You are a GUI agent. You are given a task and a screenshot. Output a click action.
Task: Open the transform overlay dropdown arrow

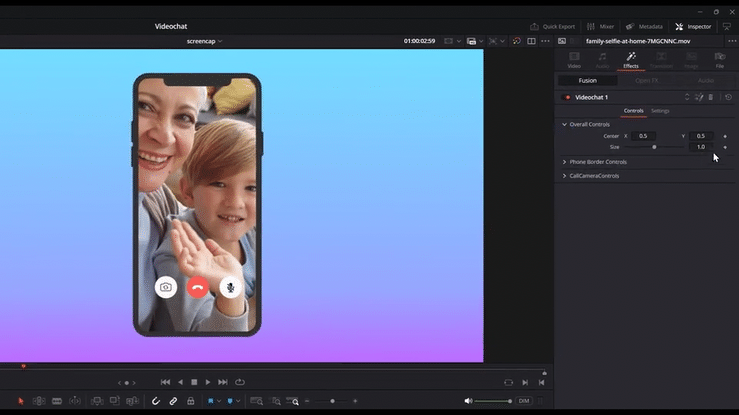tap(502, 41)
